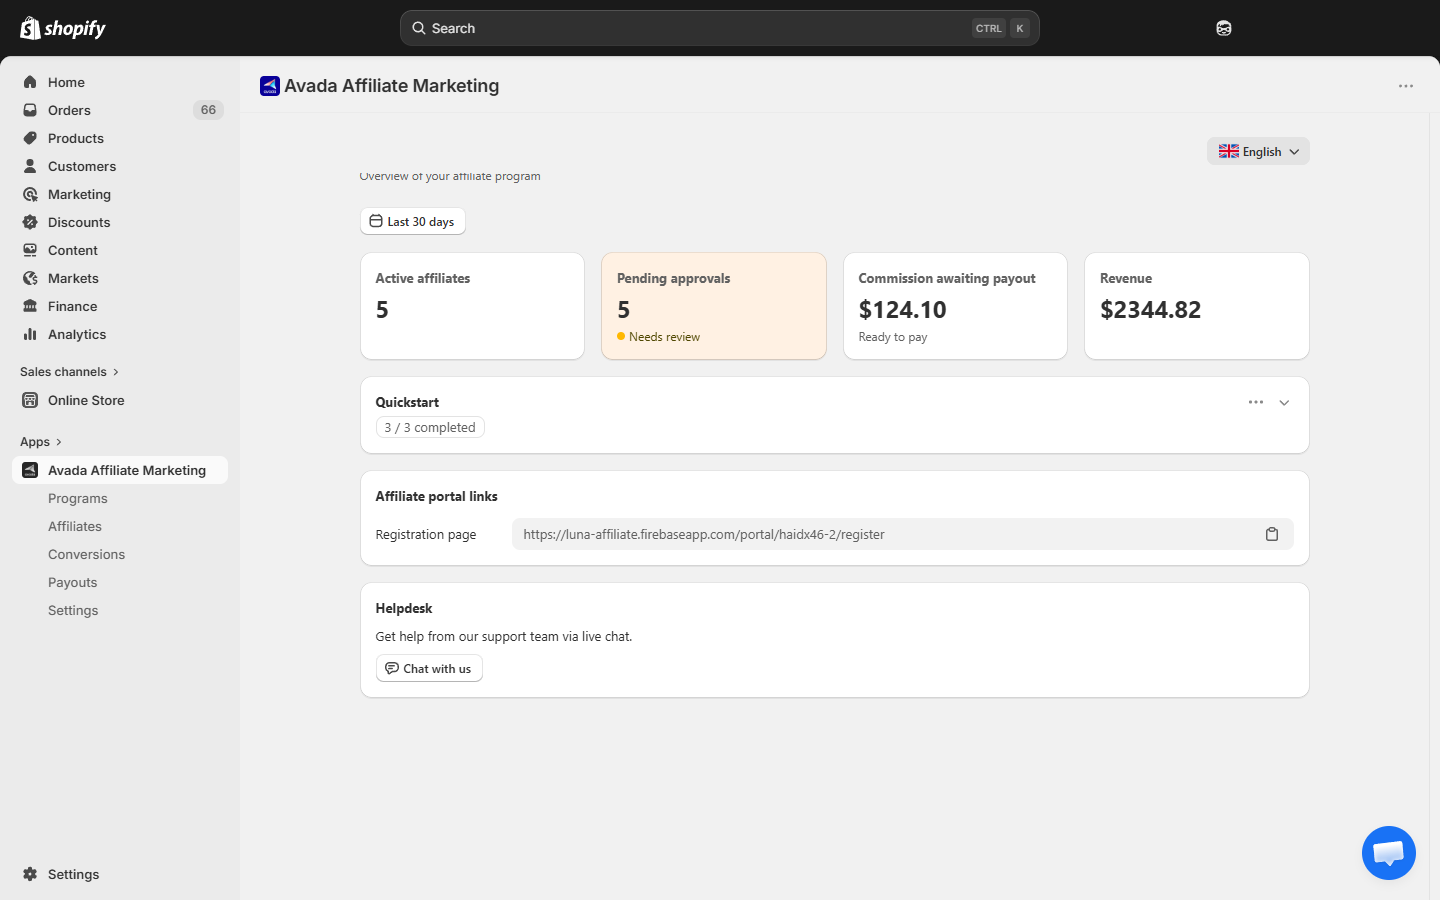Click the Discounts badge icon
The height and width of the screenshot is (900, 1440).
(30, 222)
